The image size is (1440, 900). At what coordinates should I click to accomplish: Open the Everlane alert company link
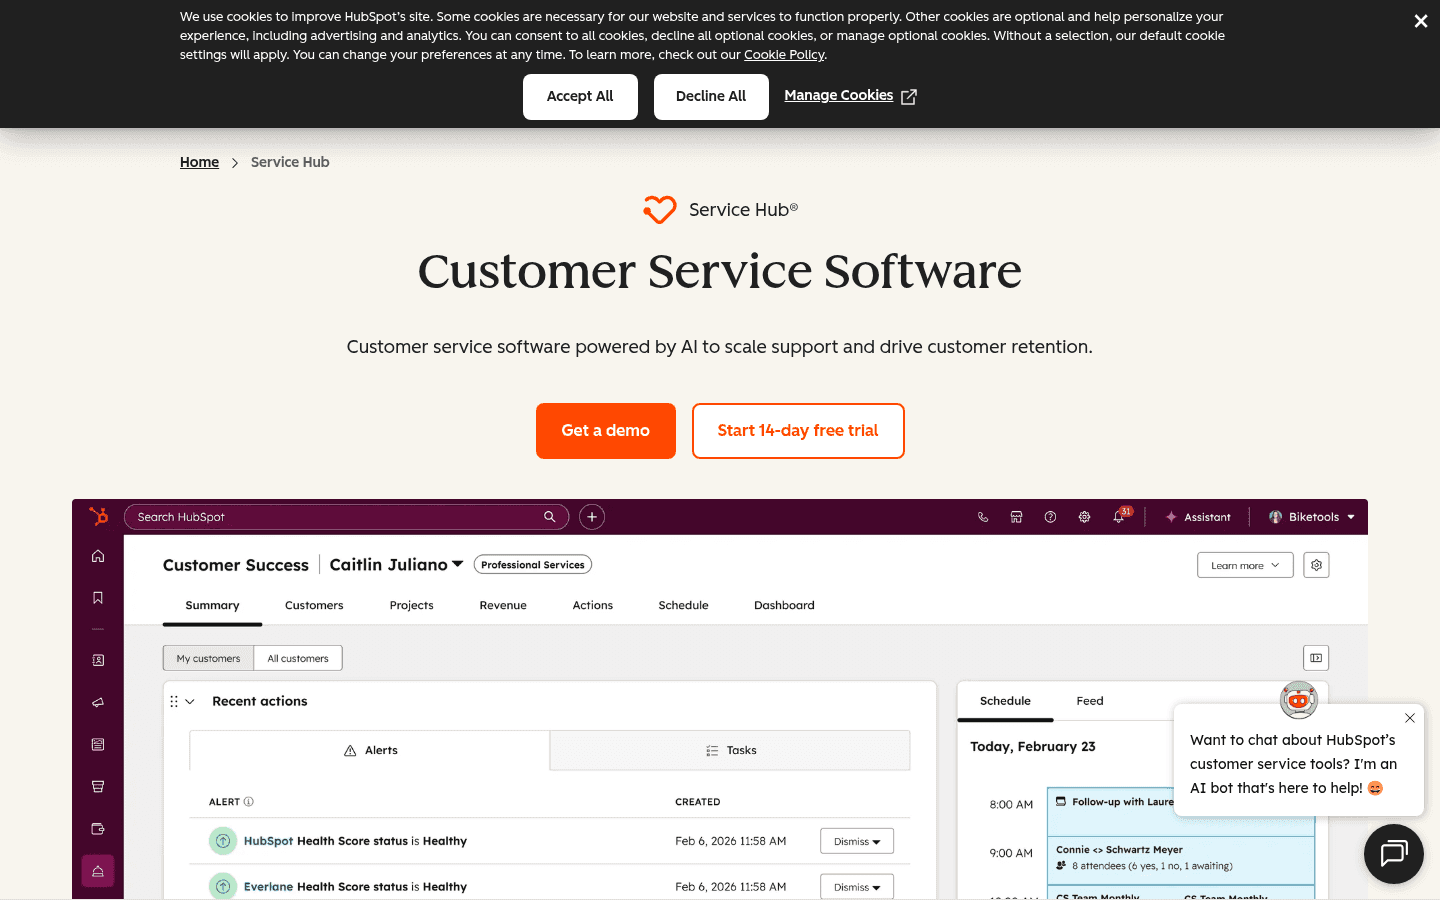click(268, 887)
